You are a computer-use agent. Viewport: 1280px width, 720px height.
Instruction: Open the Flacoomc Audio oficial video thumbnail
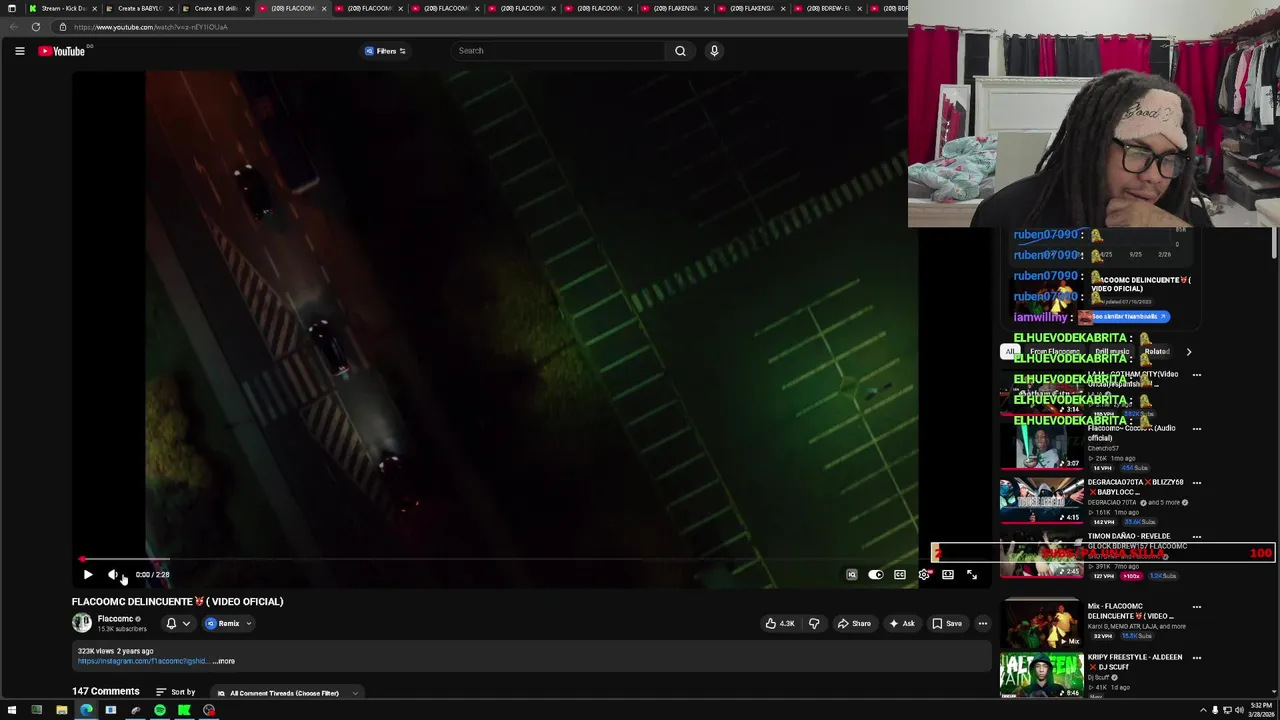pos(1042,446)
